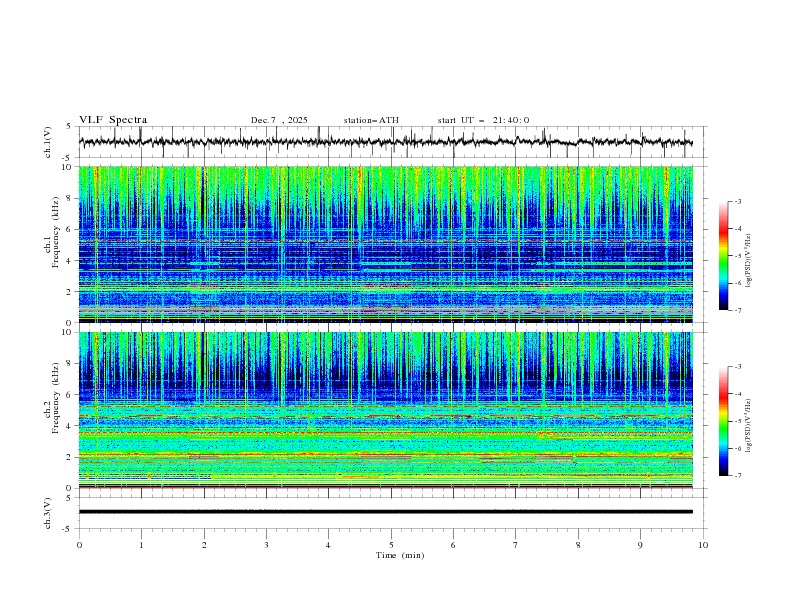This screenshot has width=792, height=612.
Task: Click time axis tick label '1'
Action: pyautogui.click(x=141, y=545)
